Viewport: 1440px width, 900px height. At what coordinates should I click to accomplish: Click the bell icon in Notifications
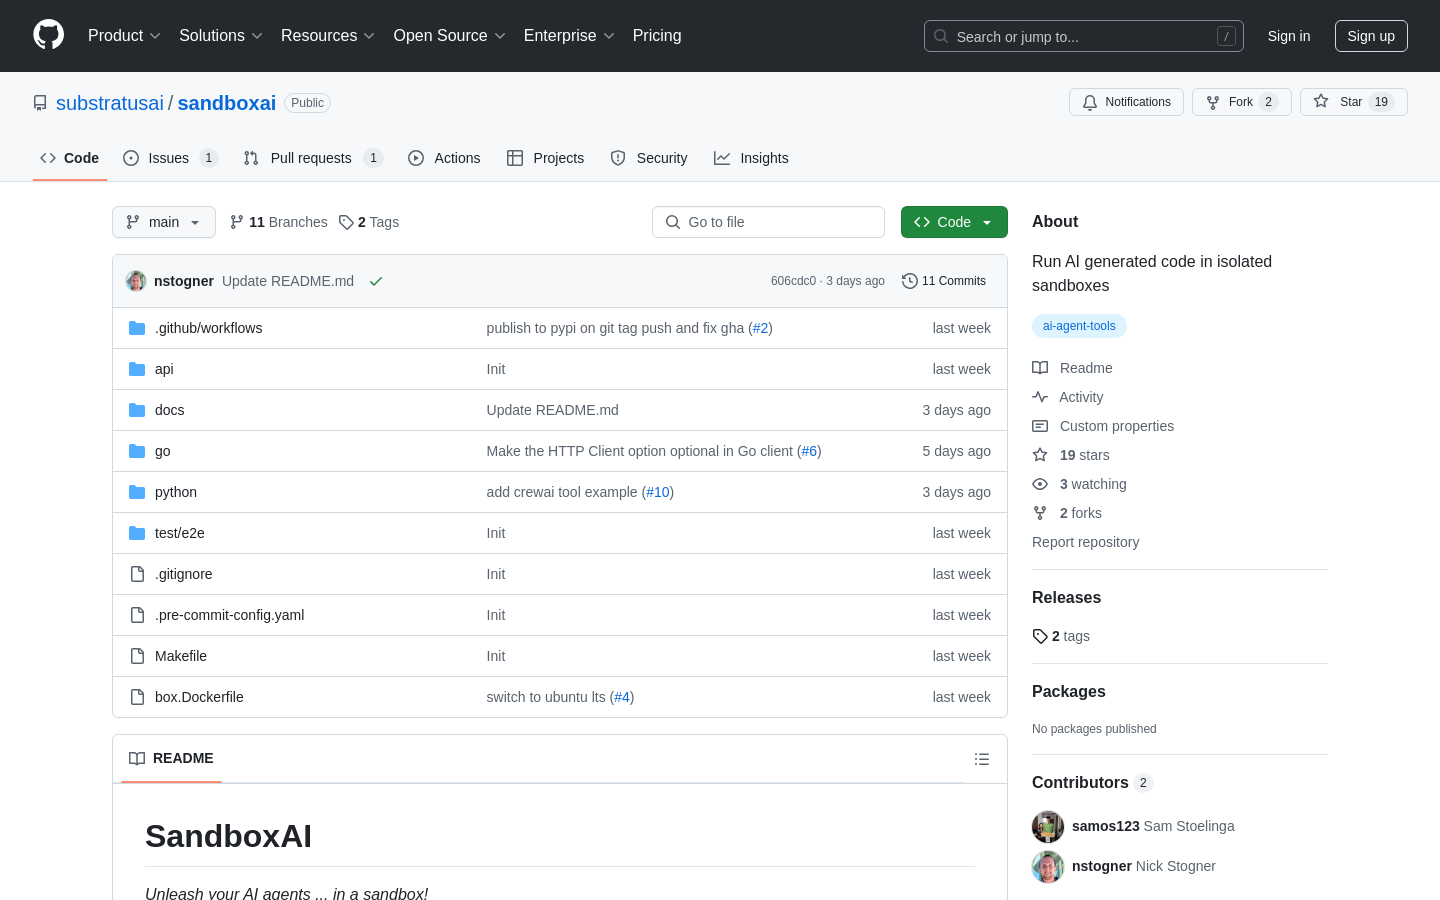1090,102
